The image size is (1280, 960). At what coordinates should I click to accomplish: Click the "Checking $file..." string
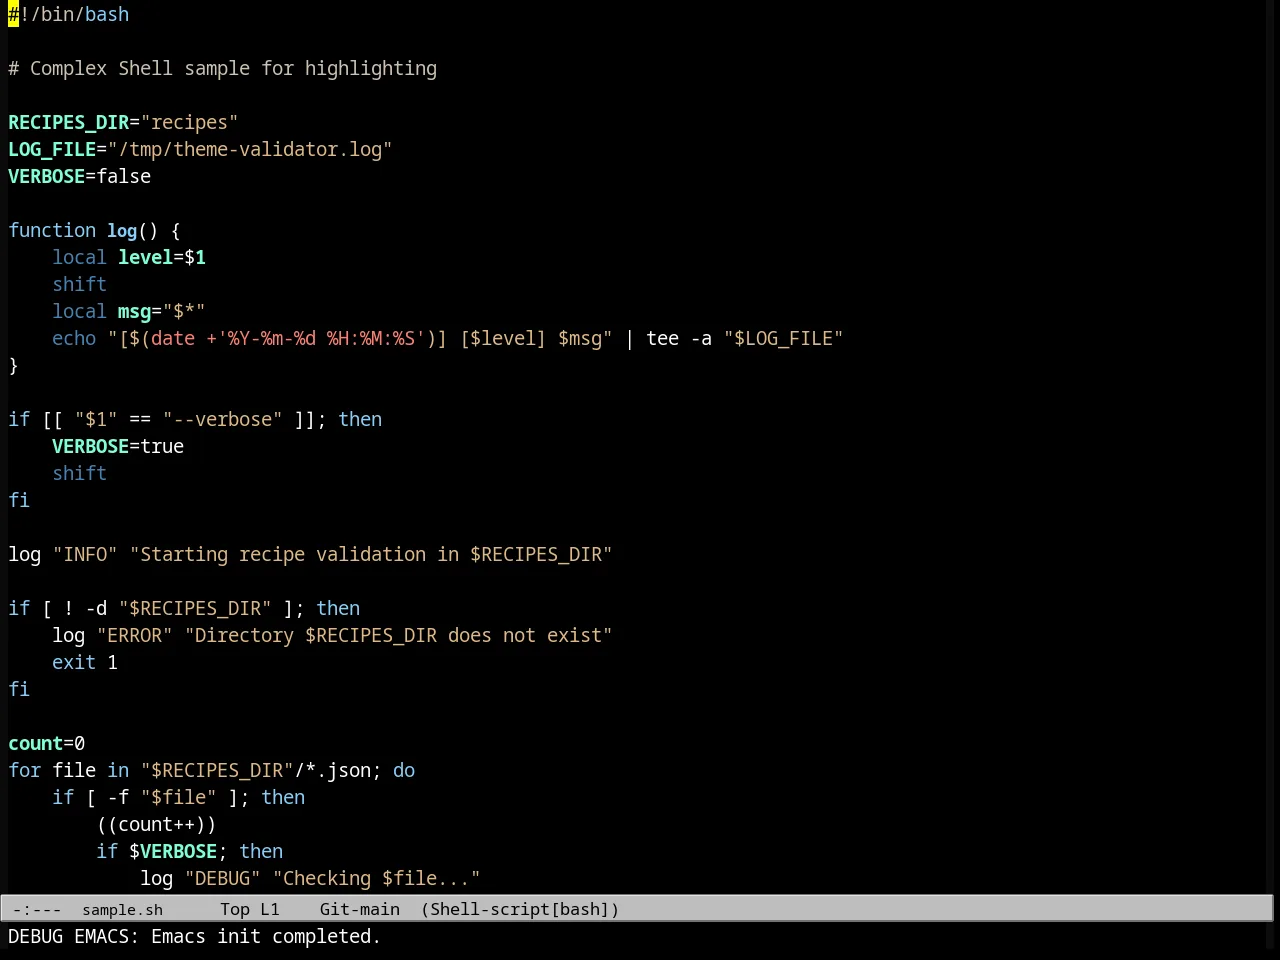[x=377, y=878]
